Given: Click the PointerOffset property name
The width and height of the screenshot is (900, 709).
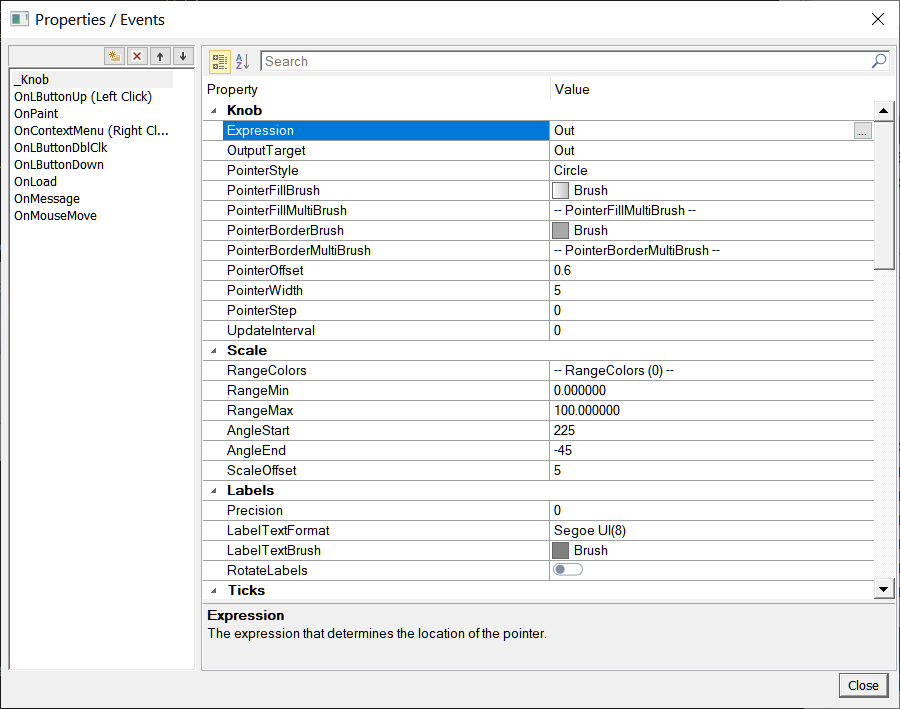Looking at the screenshot, I should [x=265, y=271].
